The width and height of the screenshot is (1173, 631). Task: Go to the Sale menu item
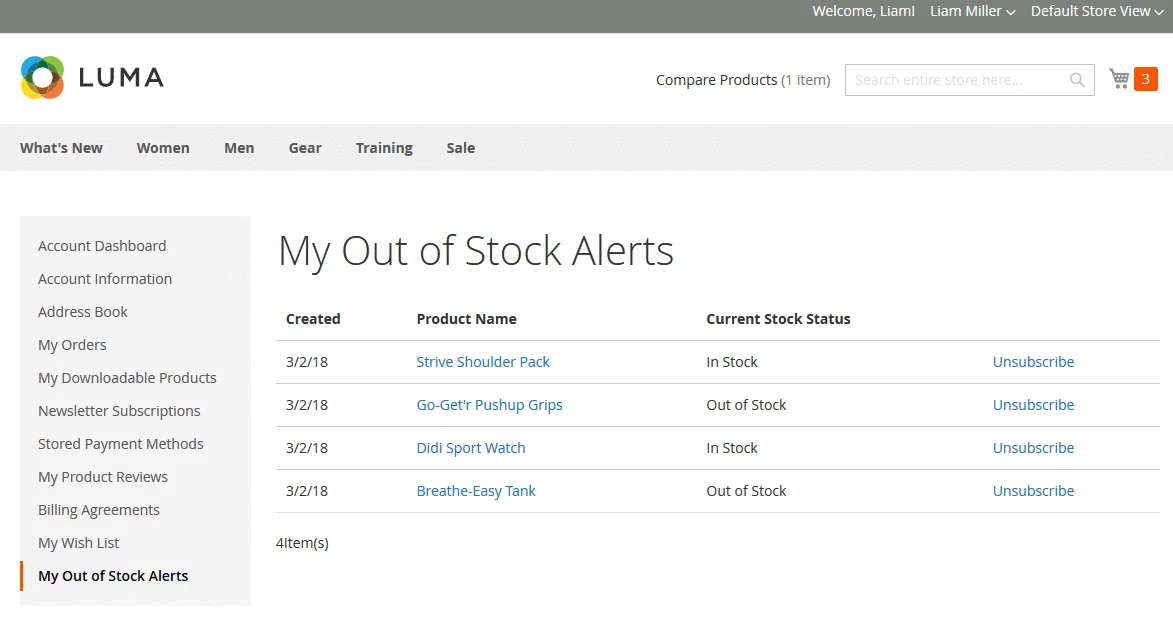[460, 148]
